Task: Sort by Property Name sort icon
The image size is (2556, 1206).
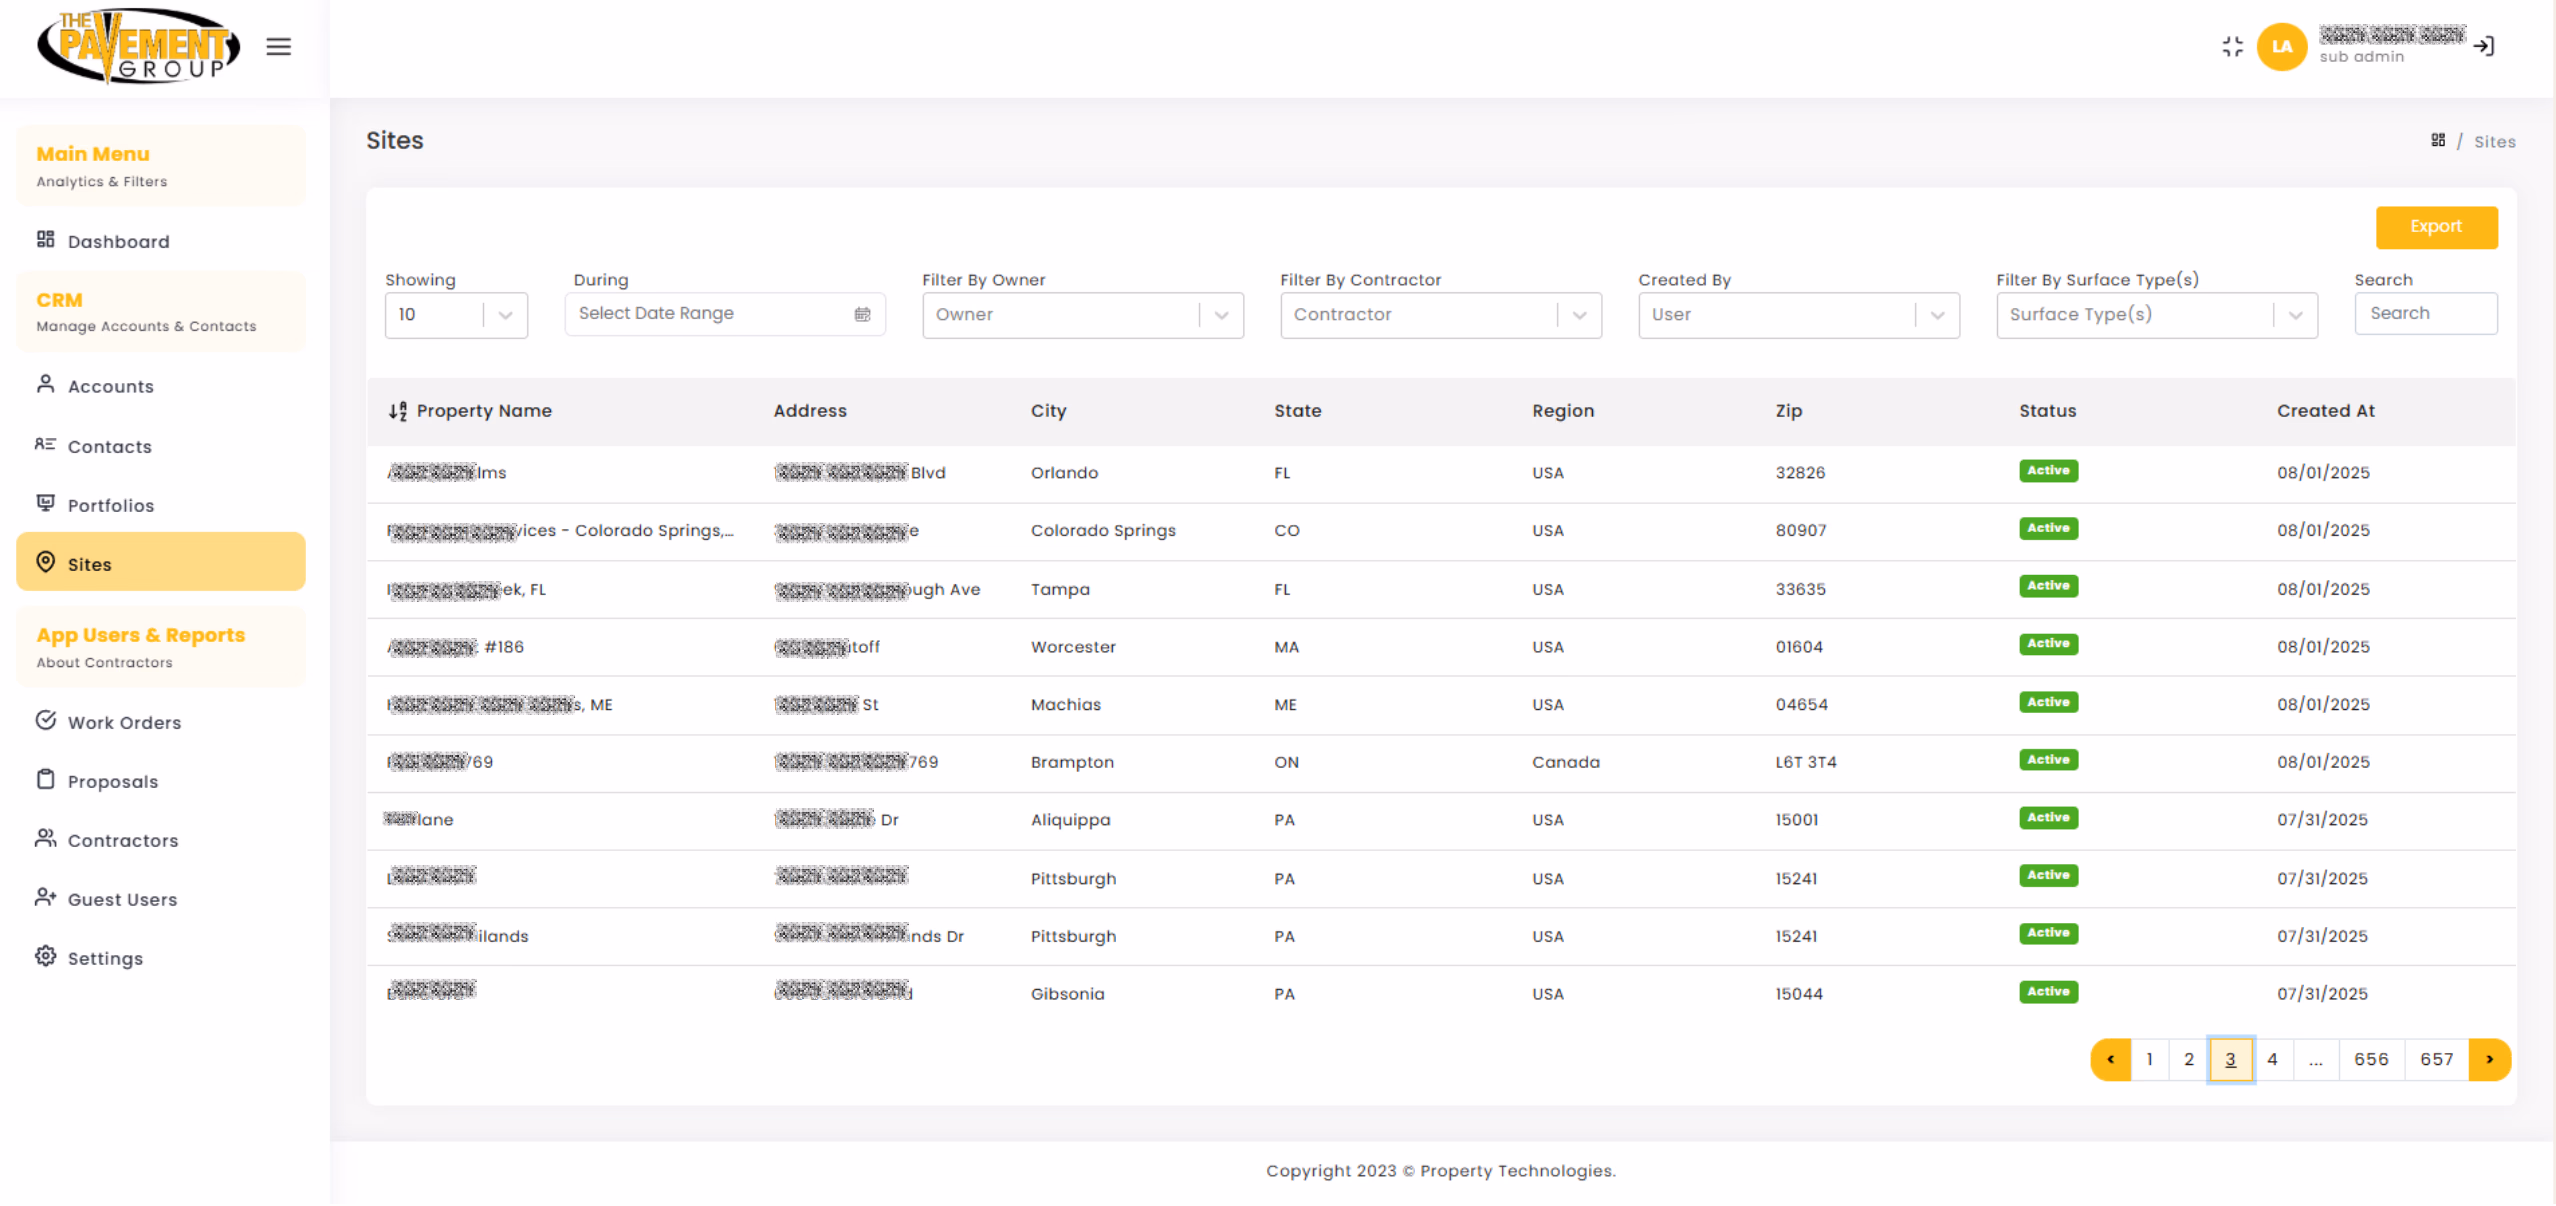Action: (397, 411)
